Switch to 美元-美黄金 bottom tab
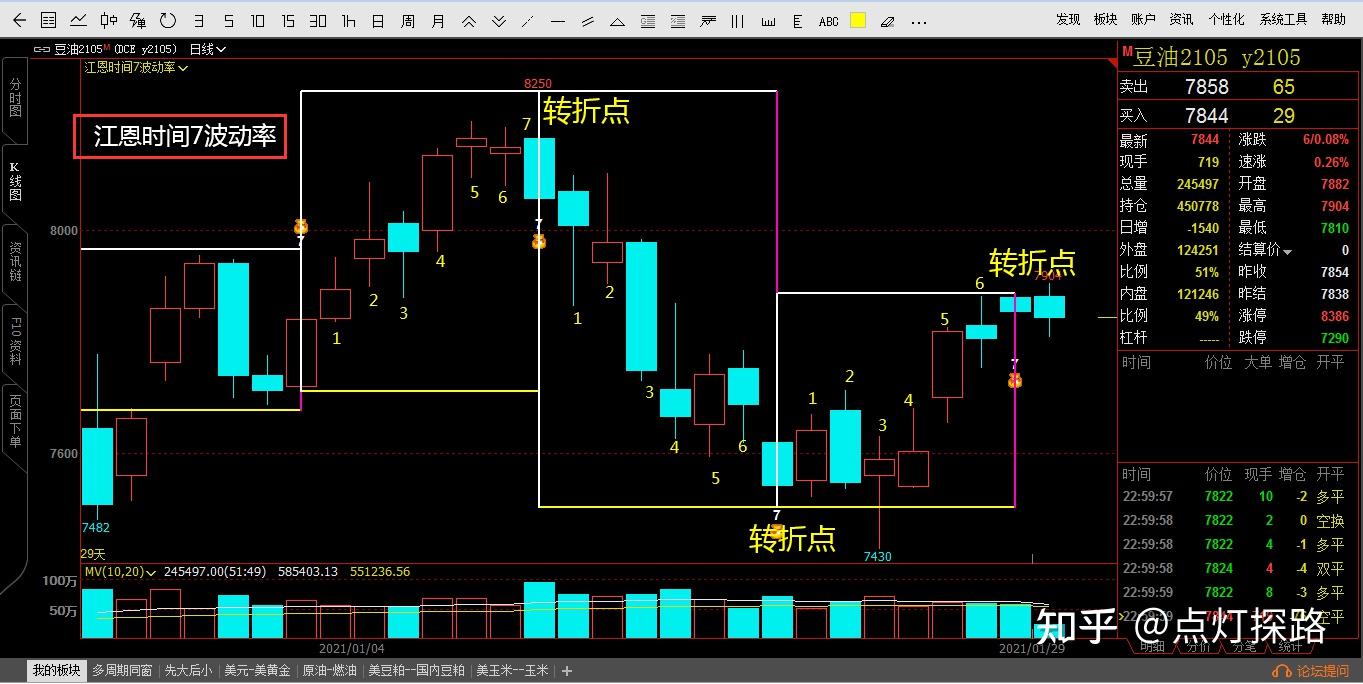The height and width of the screenshot is (684, 1363). (x=257, y=671)
